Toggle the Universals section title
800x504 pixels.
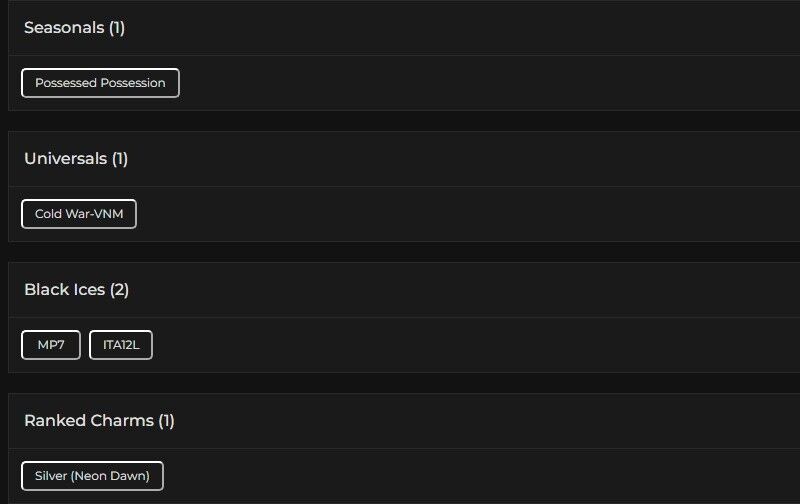[x=66, y=159]
